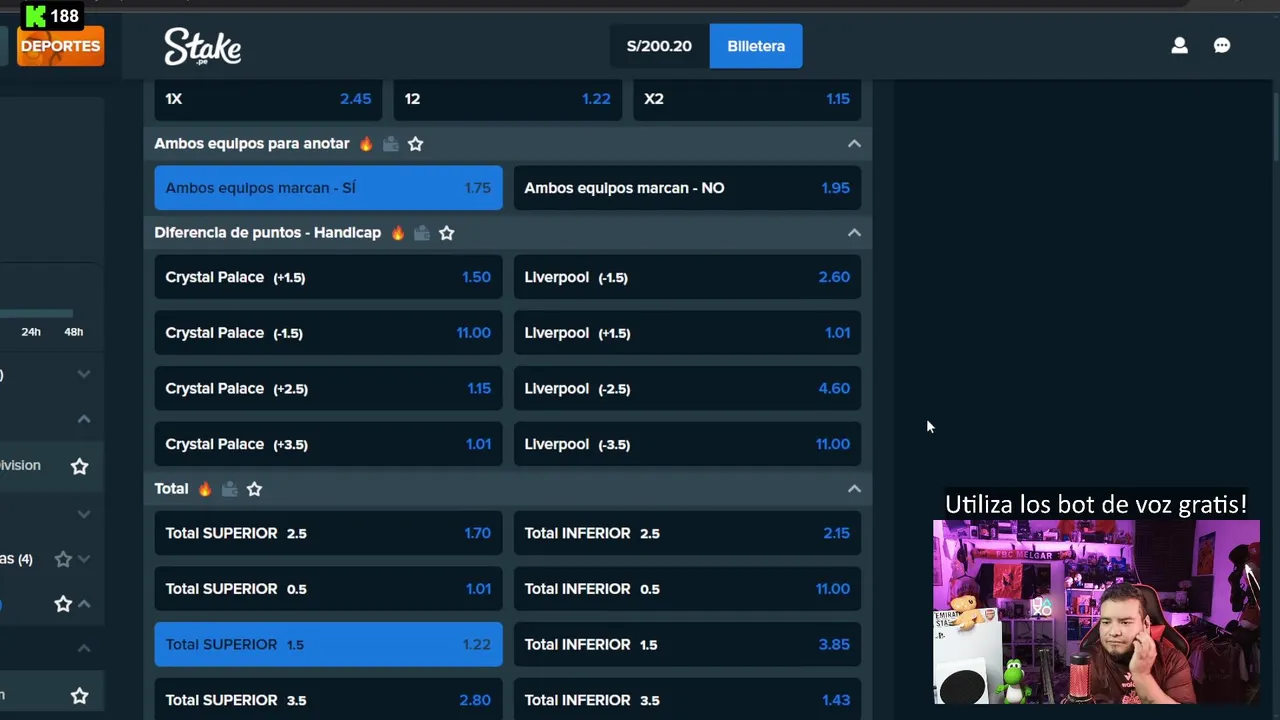Pick double chance 12 at 1.22
Image resolution: width=1280 pixels, height=720 pixels.
pos(507,99)
